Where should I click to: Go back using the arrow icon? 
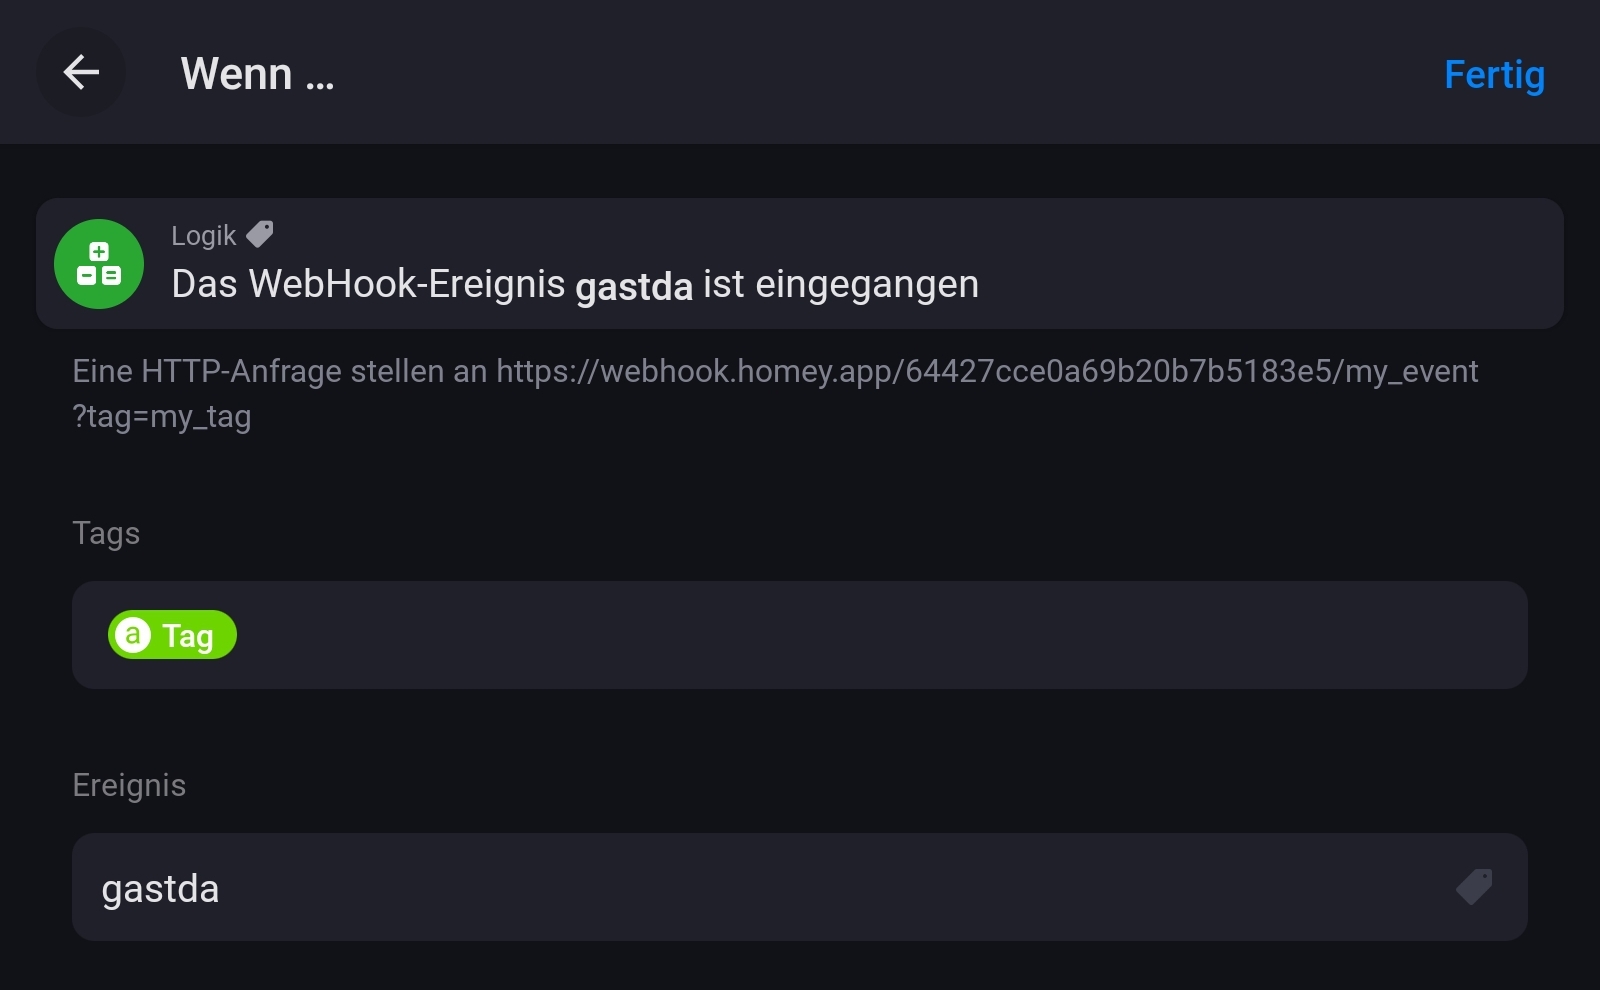coord(81,72)
